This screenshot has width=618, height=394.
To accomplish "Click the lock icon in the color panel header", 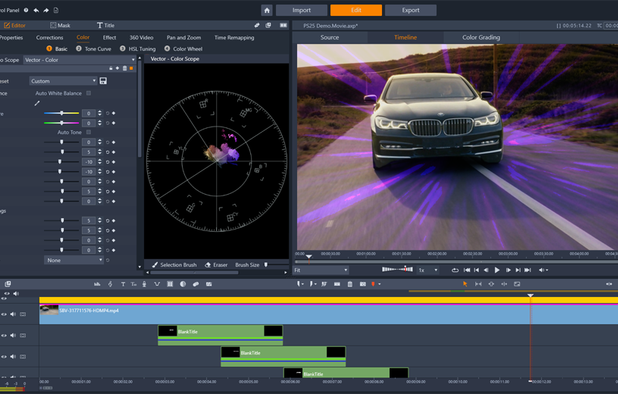I will (111, 68).
